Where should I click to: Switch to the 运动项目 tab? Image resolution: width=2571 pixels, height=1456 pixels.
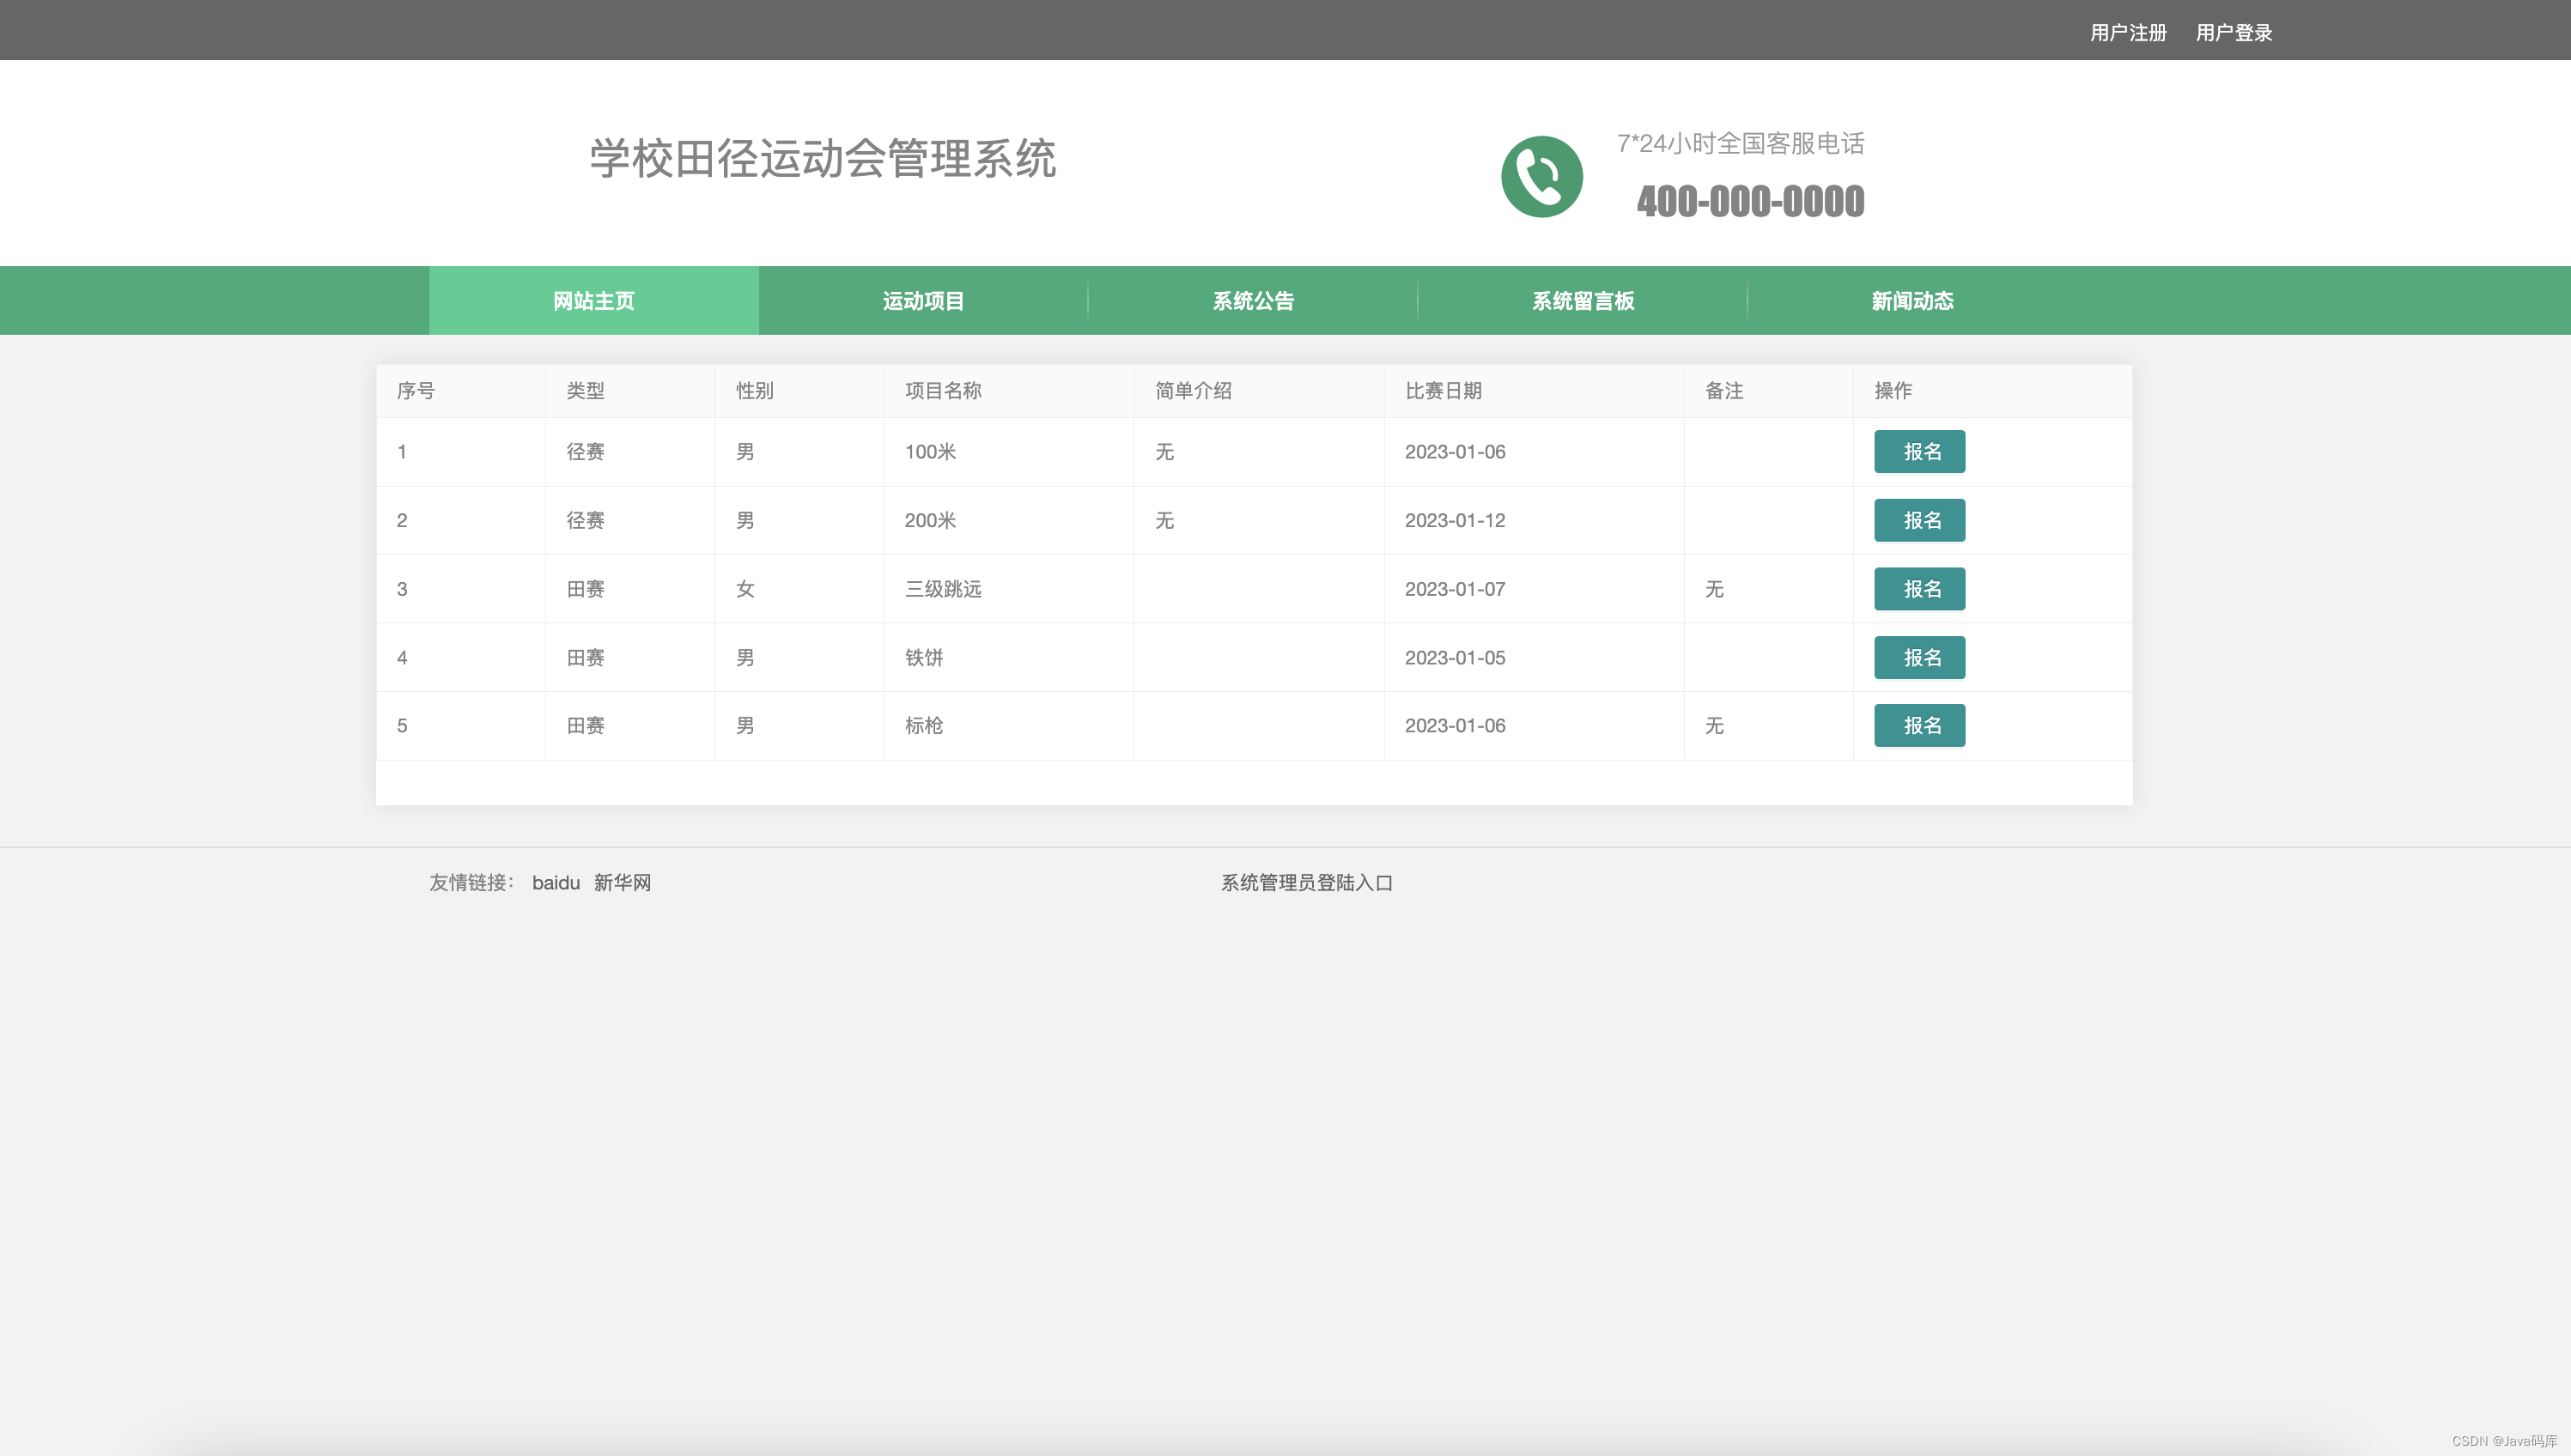[x=923, y=301]
